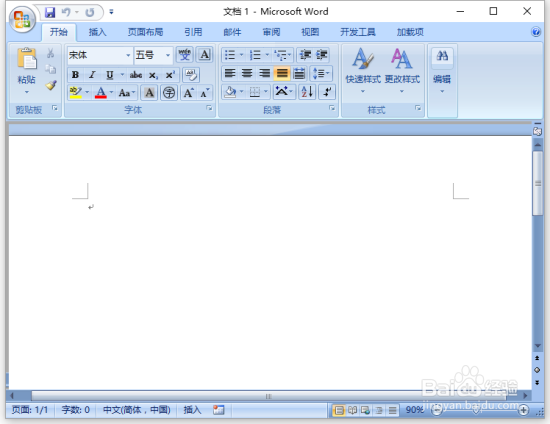Screen dimensions: 550x424
Task: Click the Copy icon
Action: (x=51, y=69)
